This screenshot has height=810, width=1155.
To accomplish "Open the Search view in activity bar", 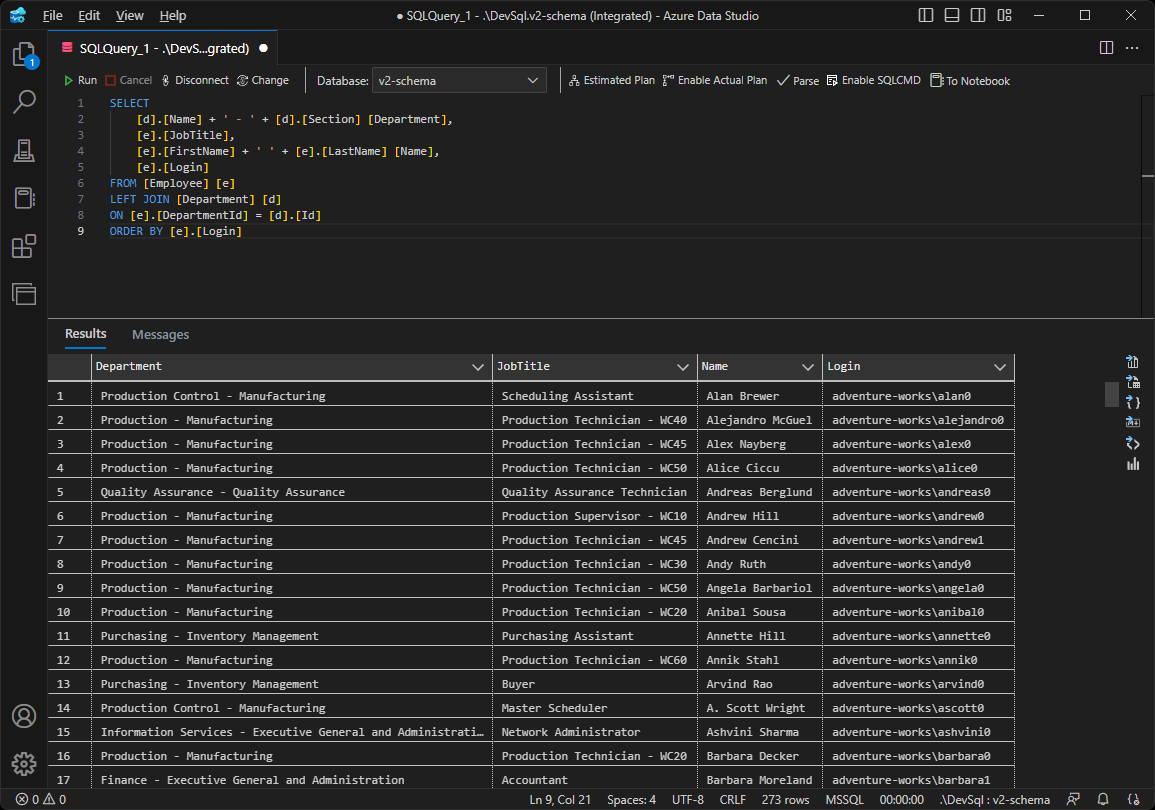I will pos(24,102).
